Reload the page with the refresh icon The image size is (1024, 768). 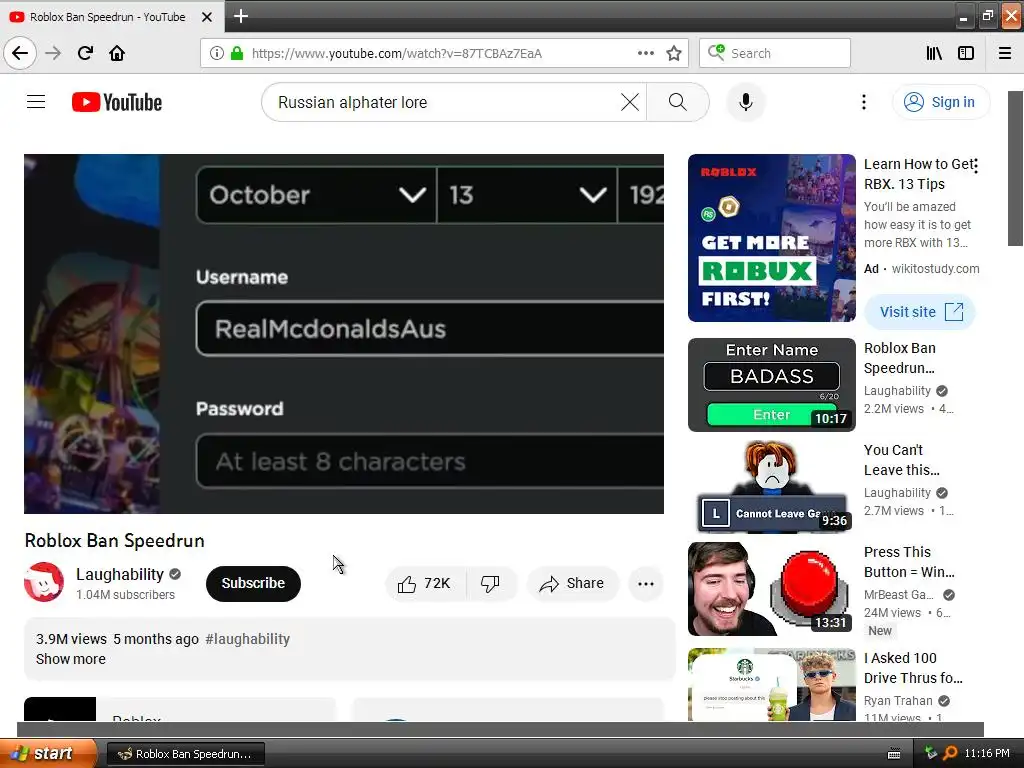click(85, 53)
